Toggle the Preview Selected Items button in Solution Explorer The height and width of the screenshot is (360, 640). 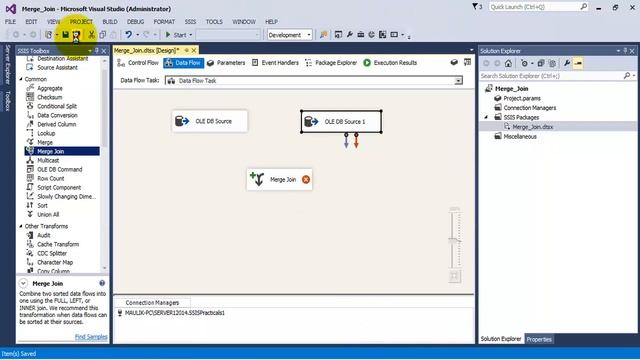click(578, 63)
